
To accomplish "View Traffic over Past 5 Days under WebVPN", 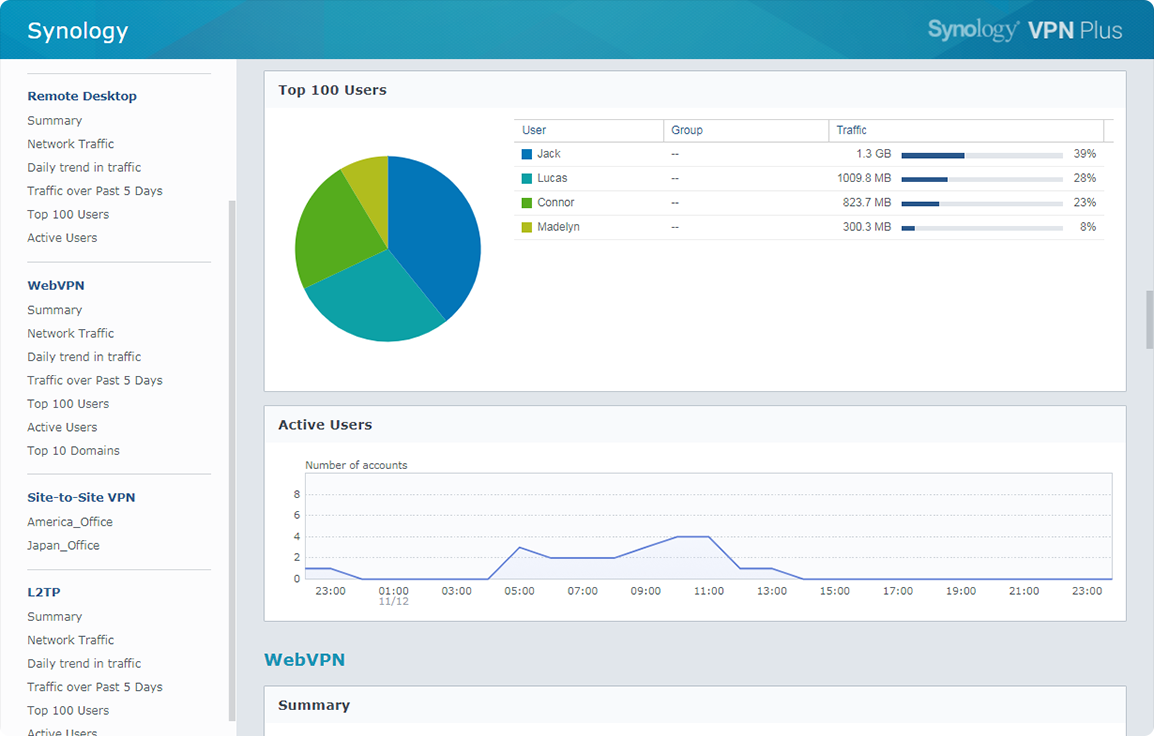I will coord(94,380).
